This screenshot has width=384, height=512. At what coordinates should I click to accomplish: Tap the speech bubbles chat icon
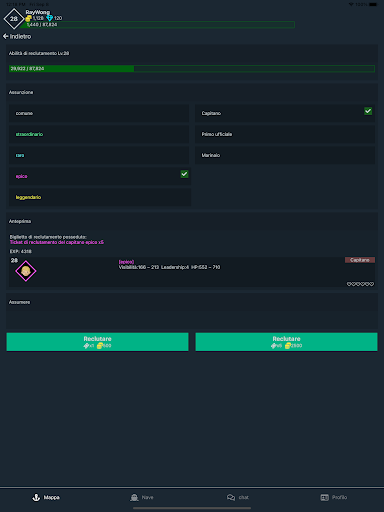pos(231,497)
